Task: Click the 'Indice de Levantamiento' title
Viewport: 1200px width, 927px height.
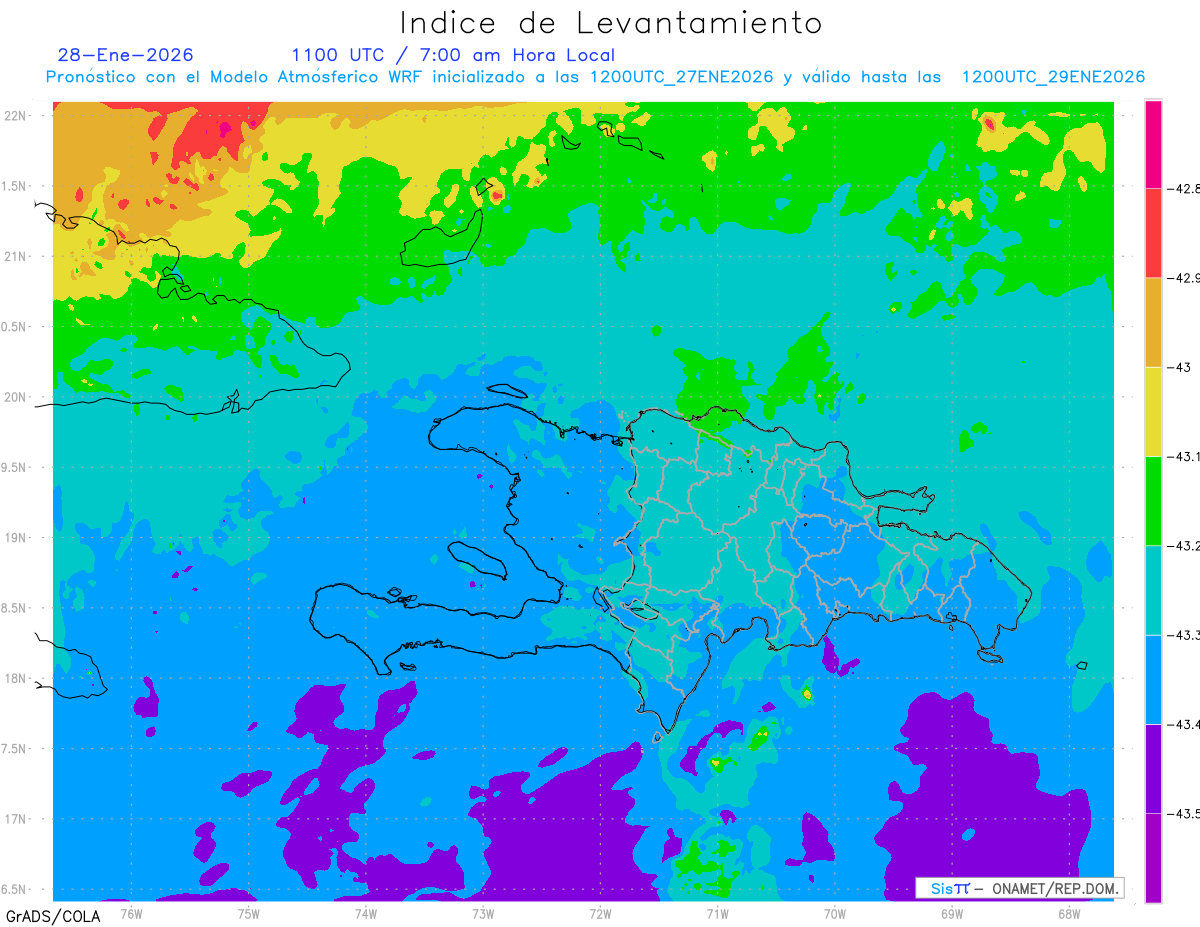Action: coord(610,22)
